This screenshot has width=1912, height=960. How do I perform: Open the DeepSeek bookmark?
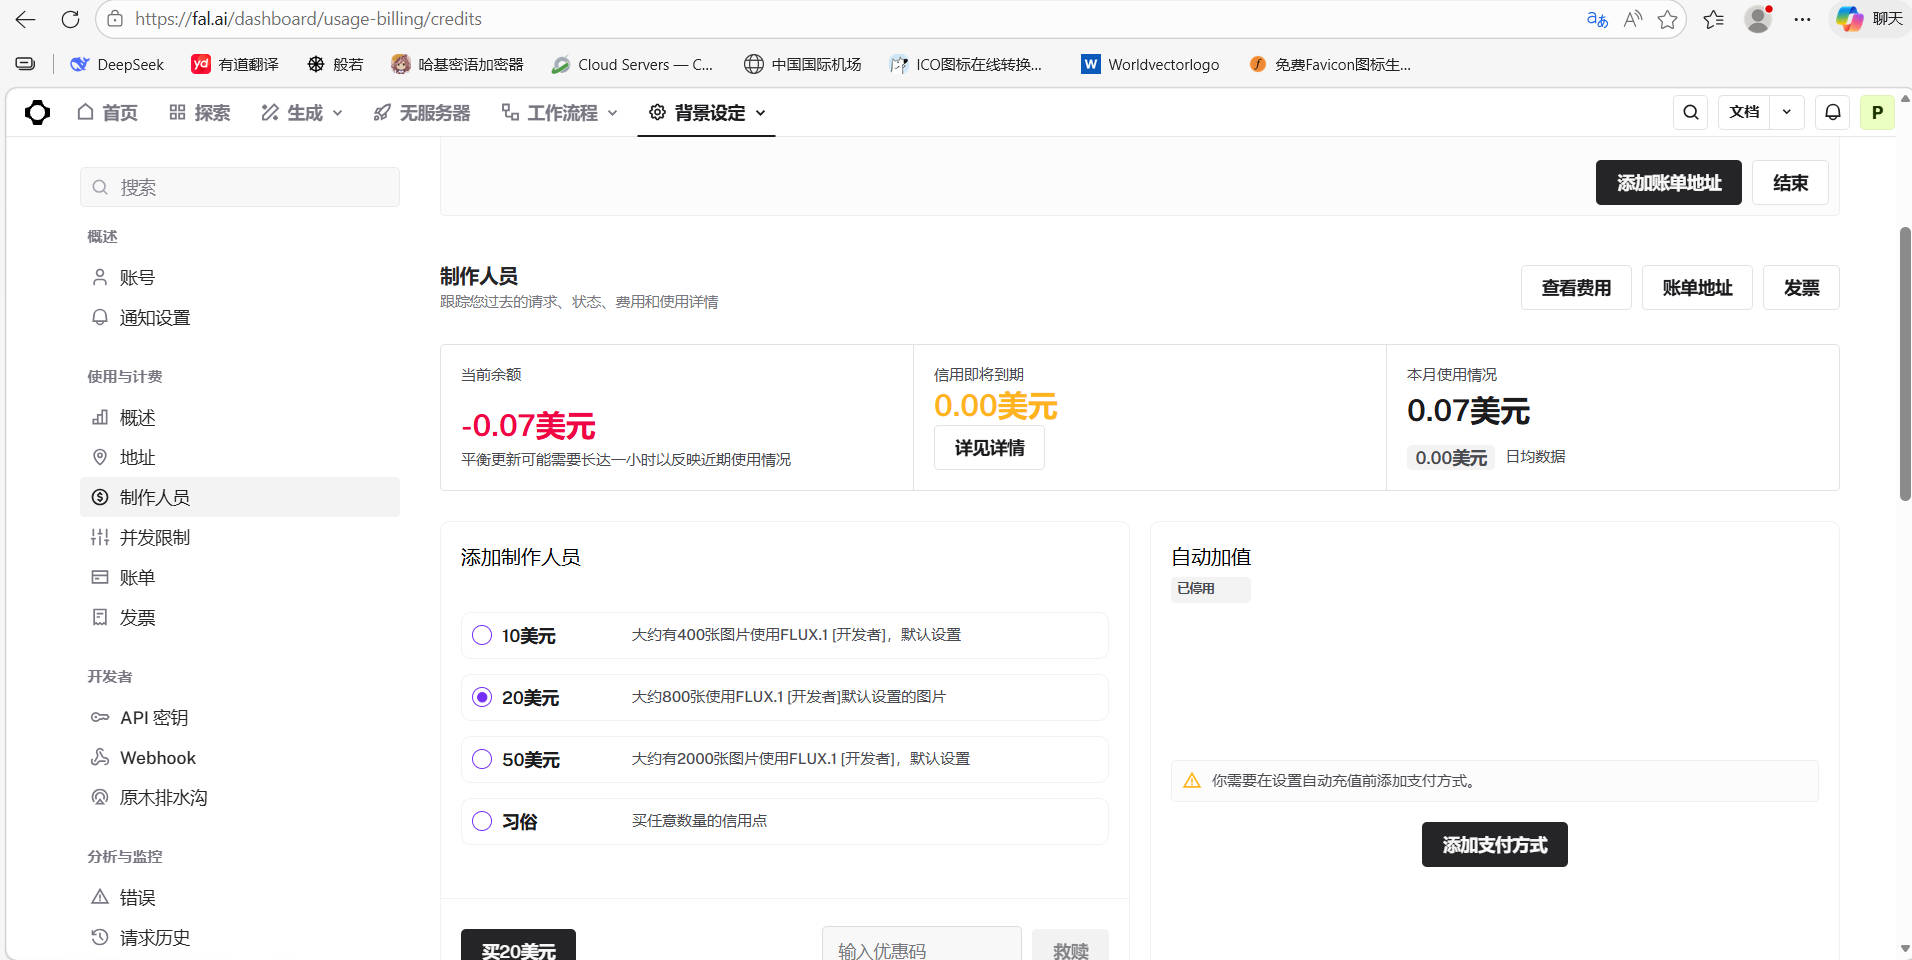[x=117, y=65]
